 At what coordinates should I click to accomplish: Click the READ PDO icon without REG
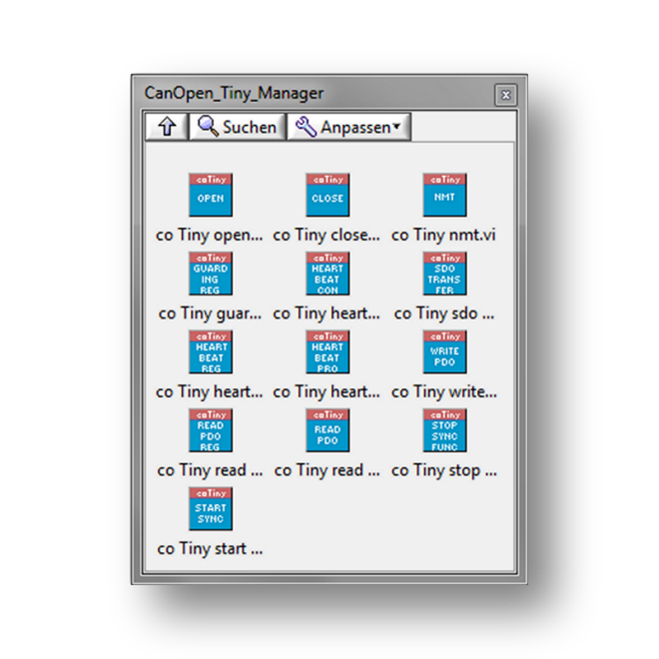[327, 429]
